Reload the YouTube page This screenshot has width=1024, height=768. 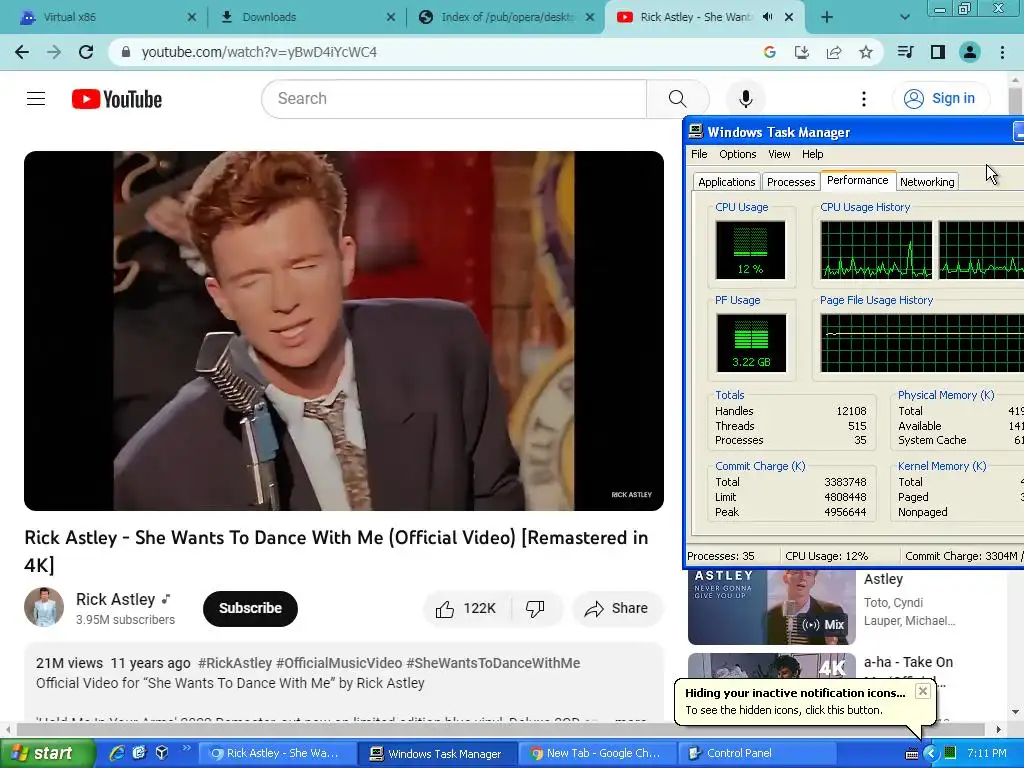click(86, 52)
